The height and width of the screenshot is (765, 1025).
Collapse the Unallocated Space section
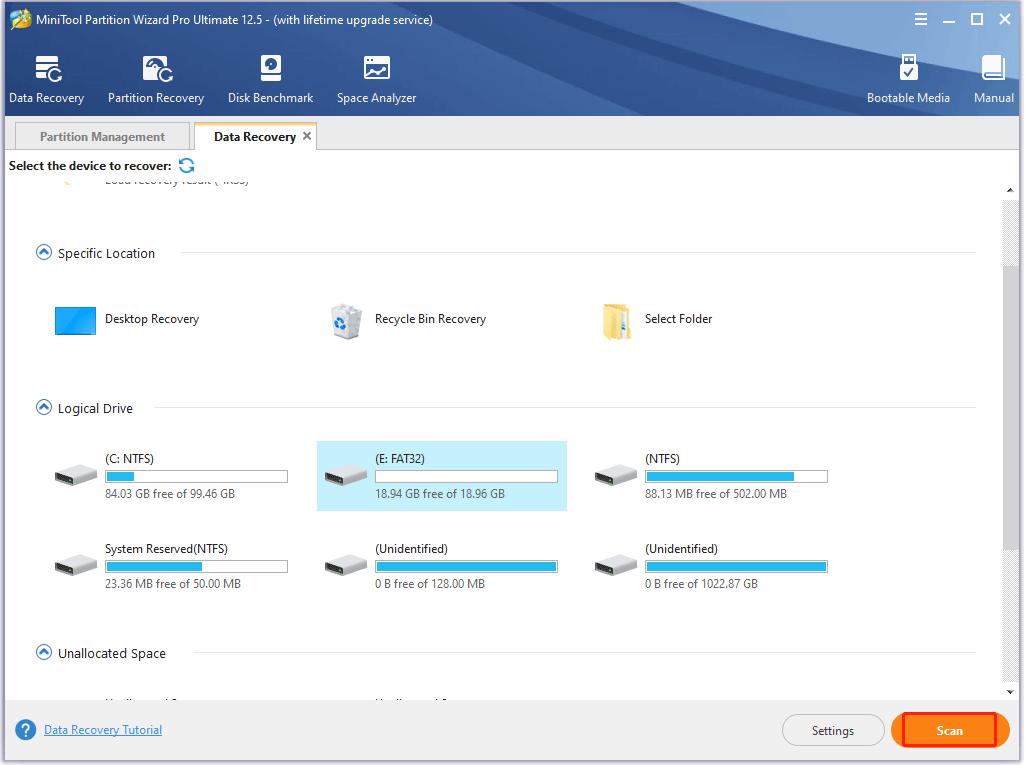tap(43, 653)
